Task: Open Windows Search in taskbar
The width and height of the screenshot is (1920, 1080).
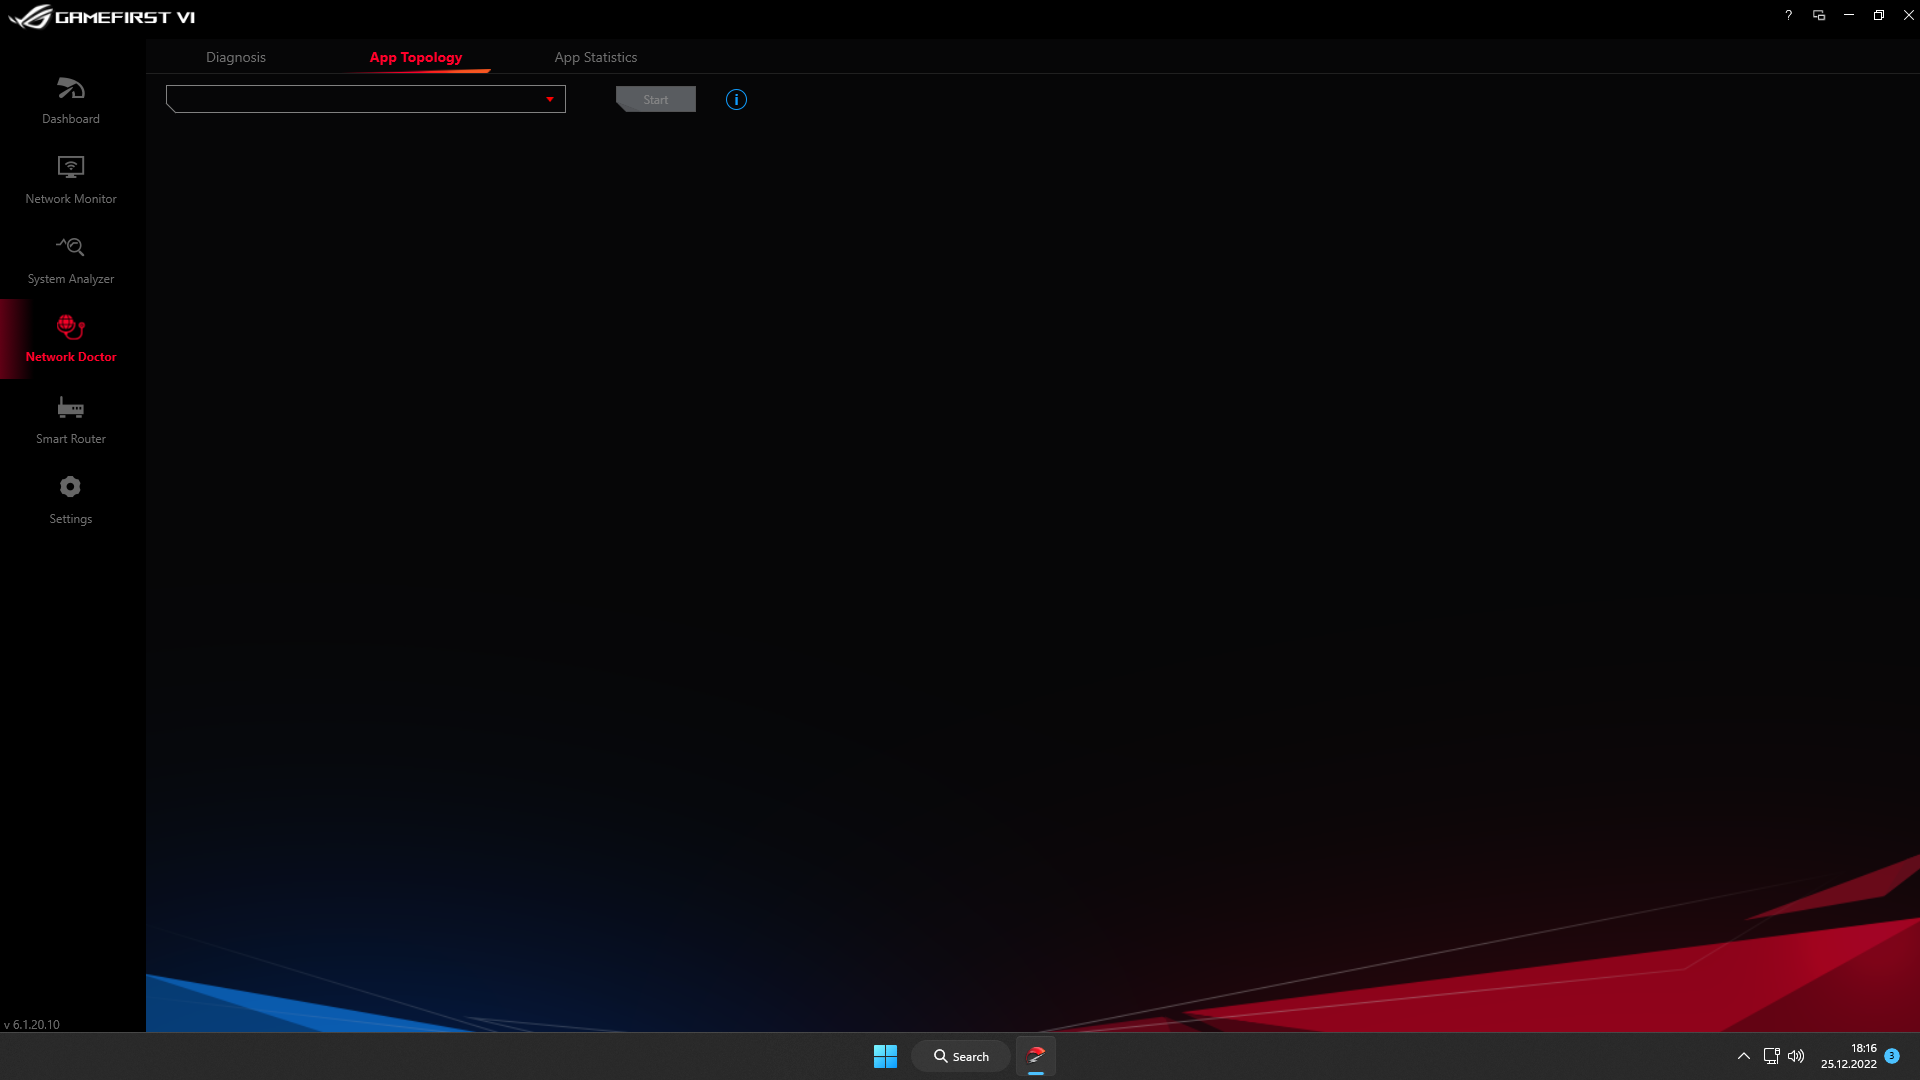Action: (960, 1055)
